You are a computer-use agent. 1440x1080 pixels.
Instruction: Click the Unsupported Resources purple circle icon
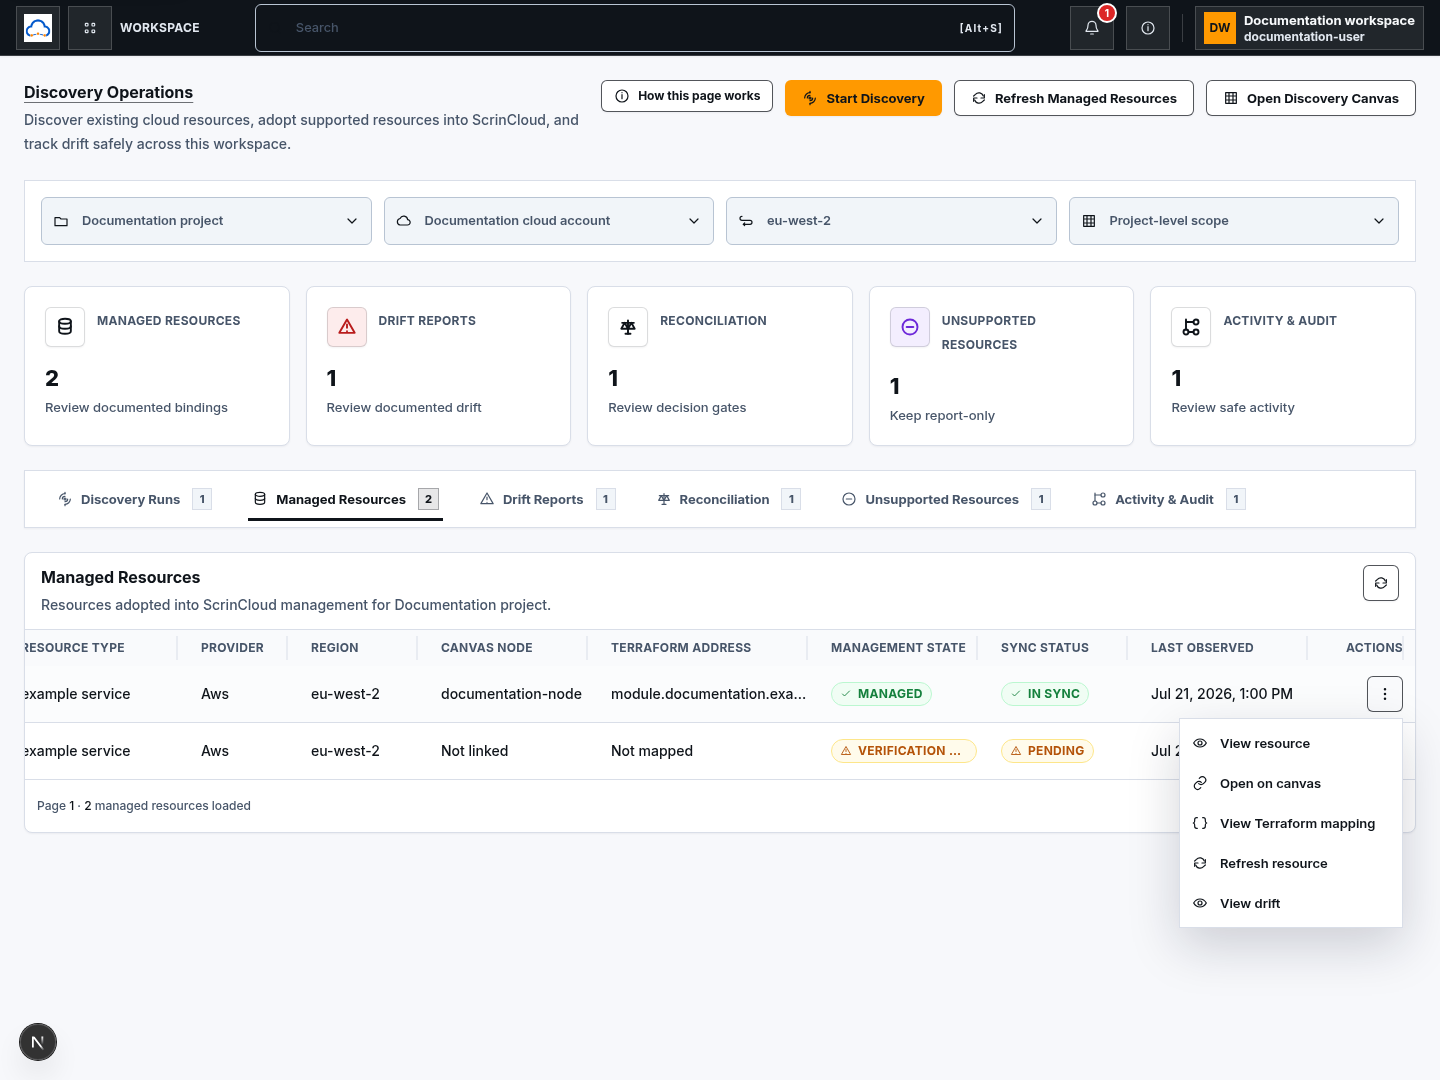coord(910,327)
